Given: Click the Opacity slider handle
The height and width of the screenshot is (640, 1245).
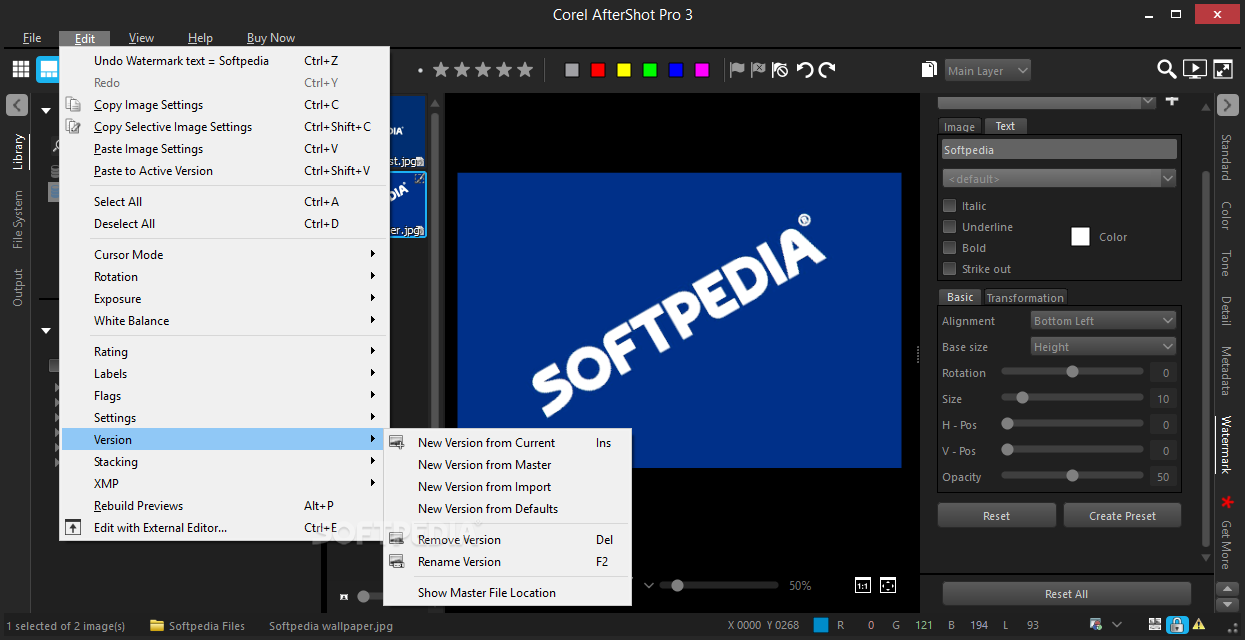Looking at the screenshot, I should pos(1072,476).
